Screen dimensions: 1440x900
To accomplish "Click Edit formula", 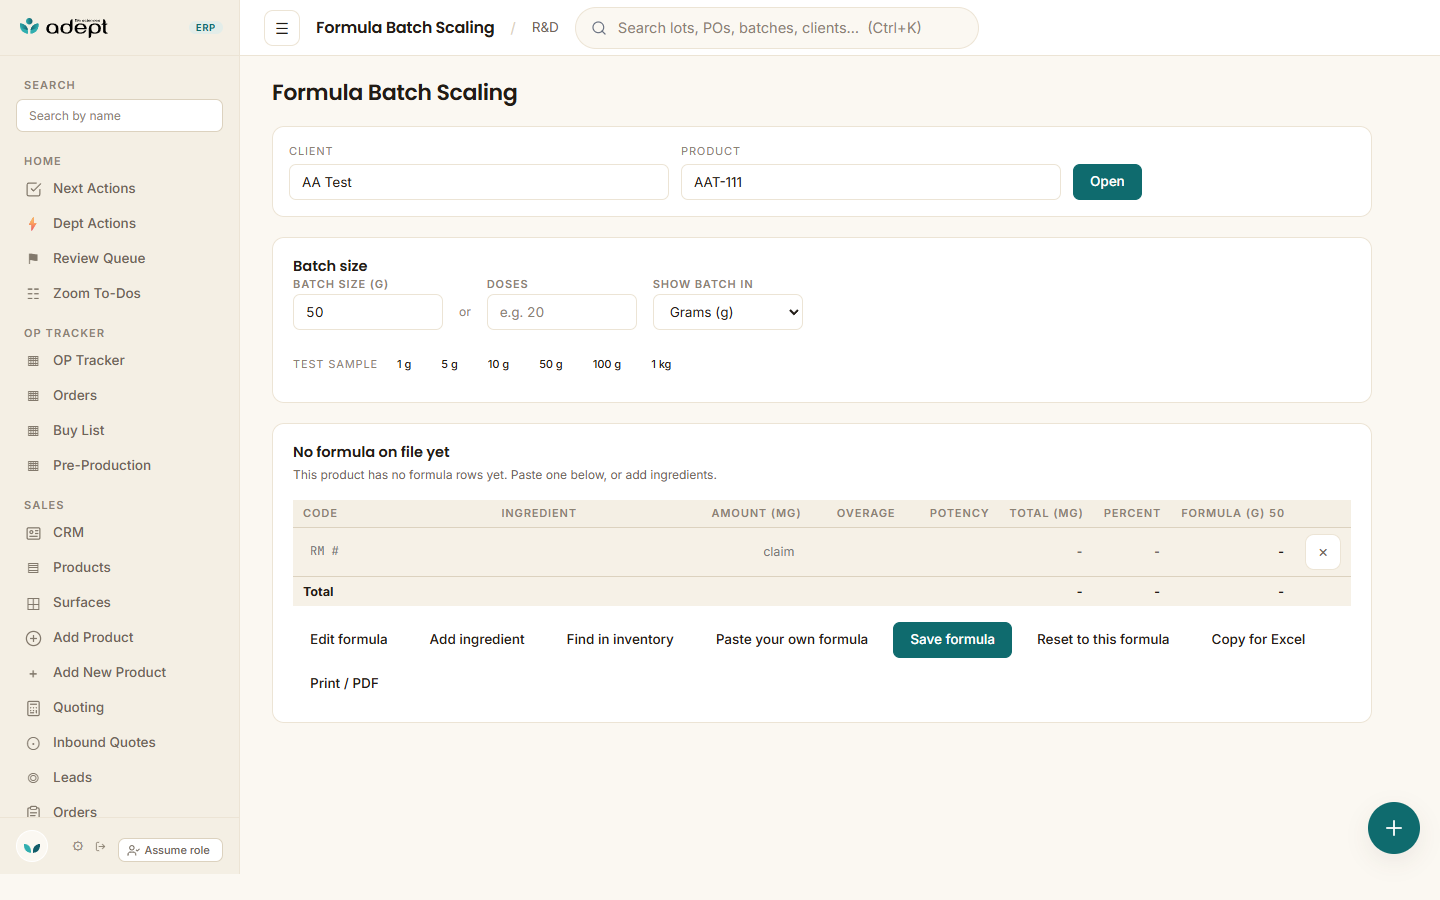I will click(x=349, y=640).
